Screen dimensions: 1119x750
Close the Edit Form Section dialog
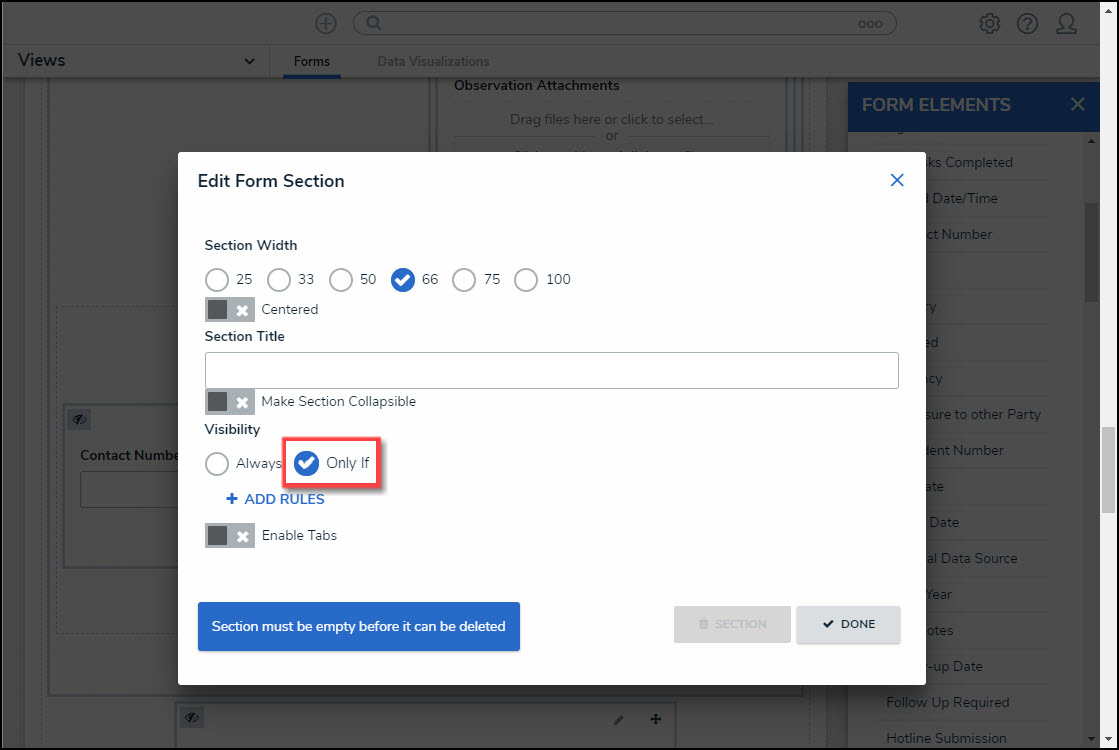897,180
